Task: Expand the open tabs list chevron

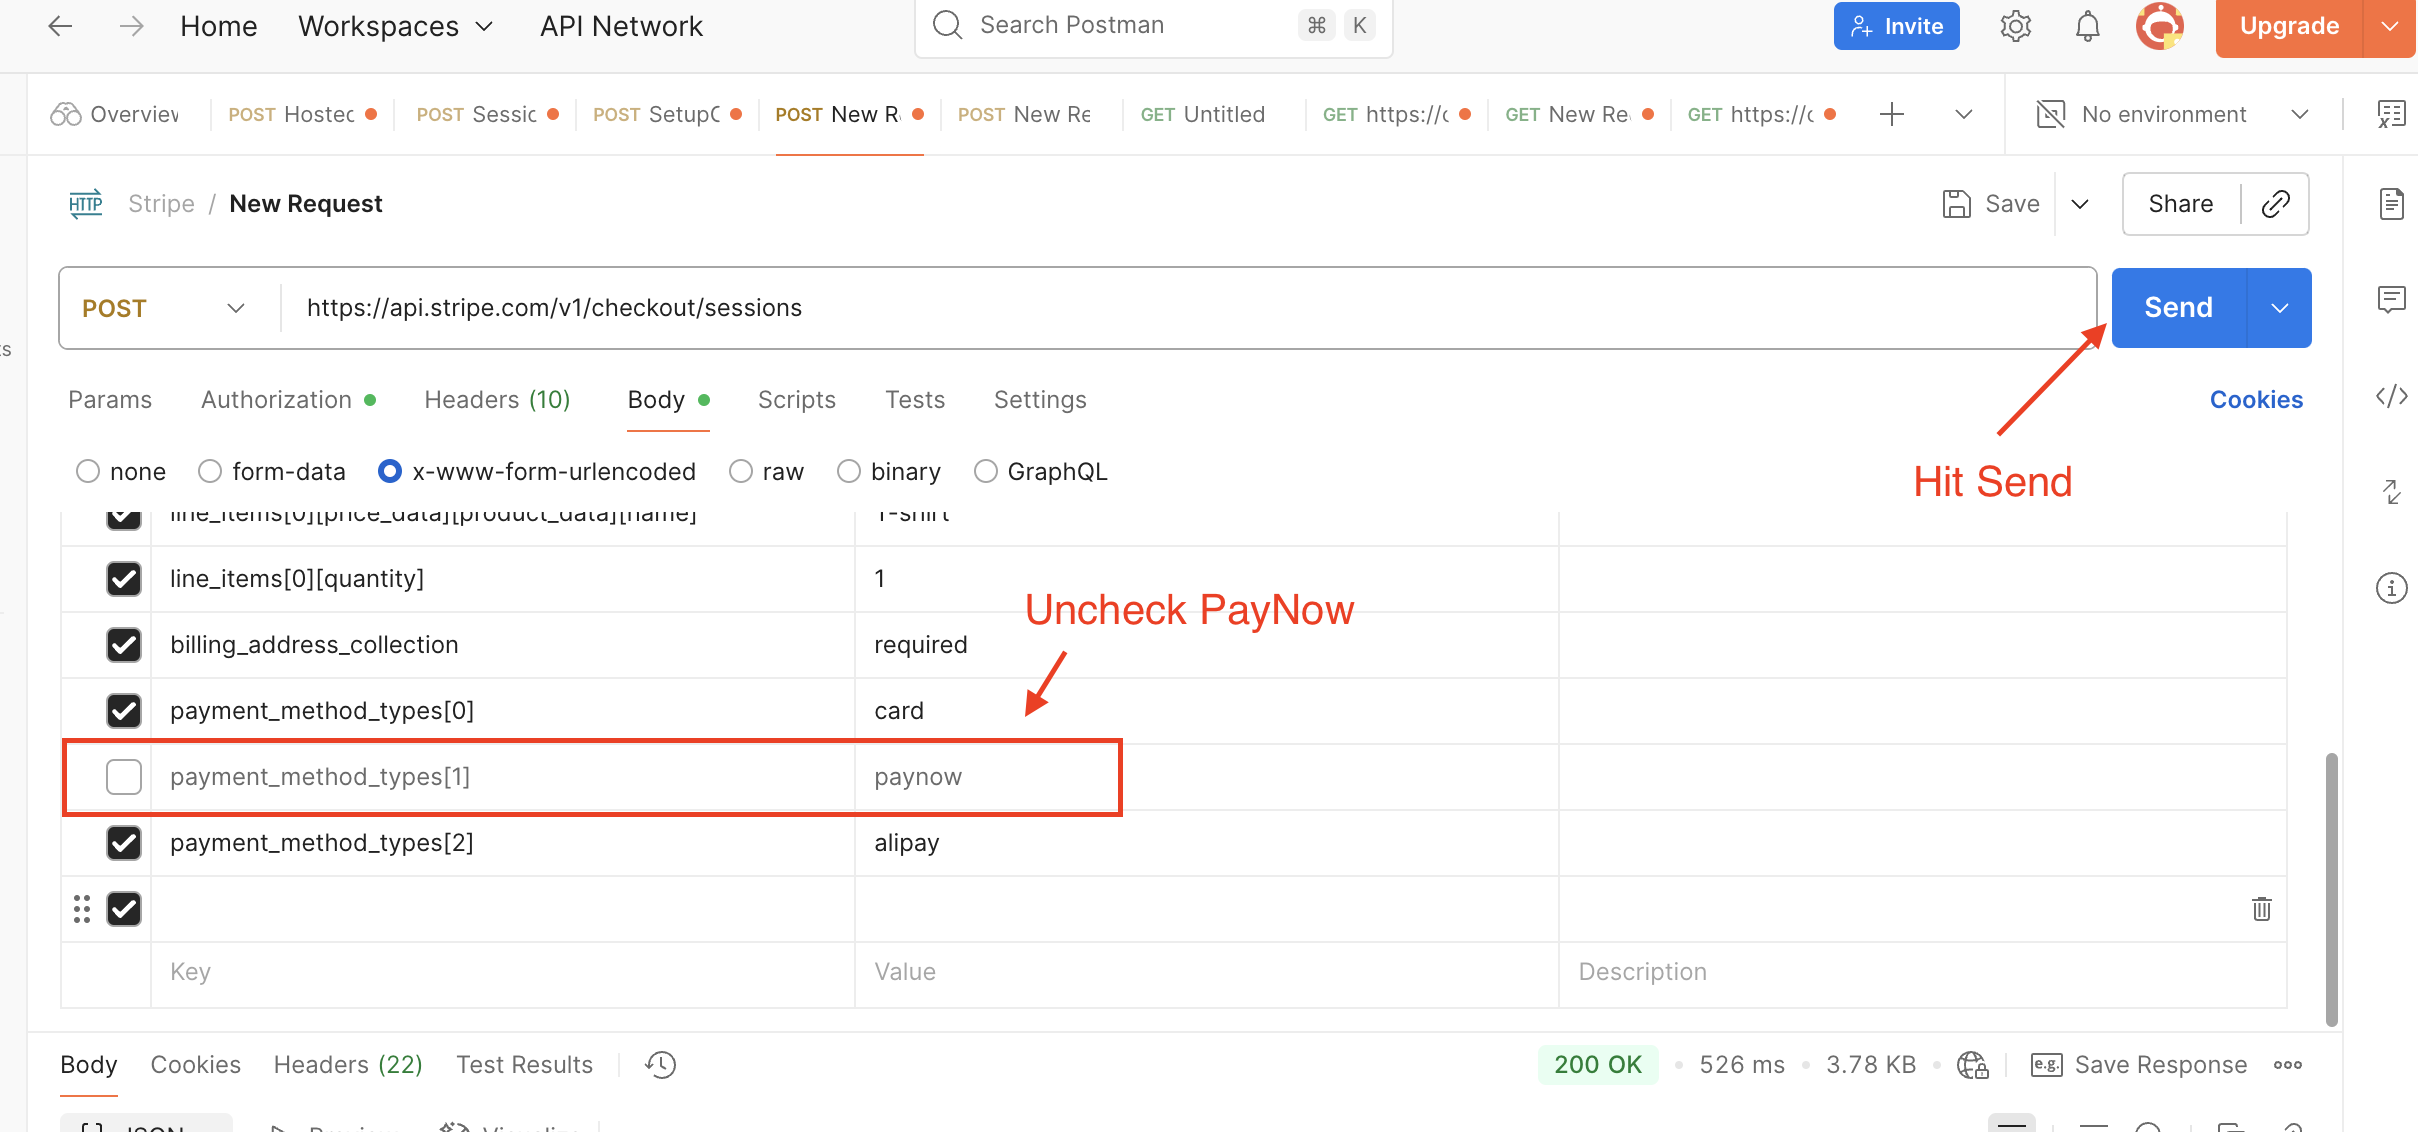Action: (1964, 115)
